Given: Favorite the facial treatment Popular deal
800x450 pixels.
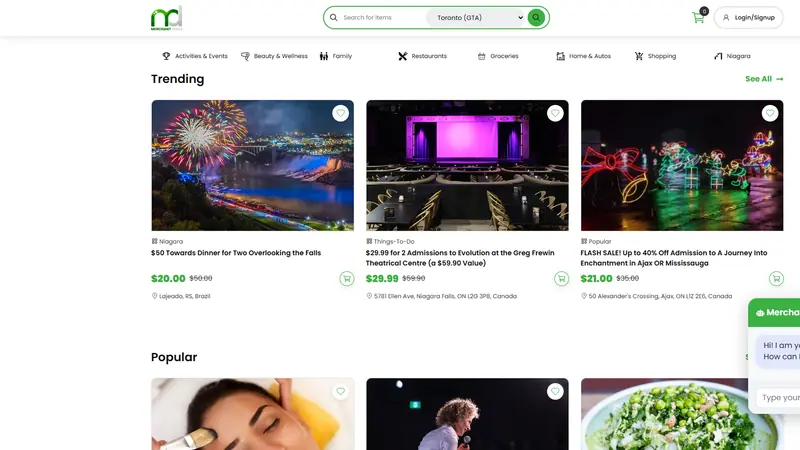Looking at the screenshot, I should click(x=340, y=391).
